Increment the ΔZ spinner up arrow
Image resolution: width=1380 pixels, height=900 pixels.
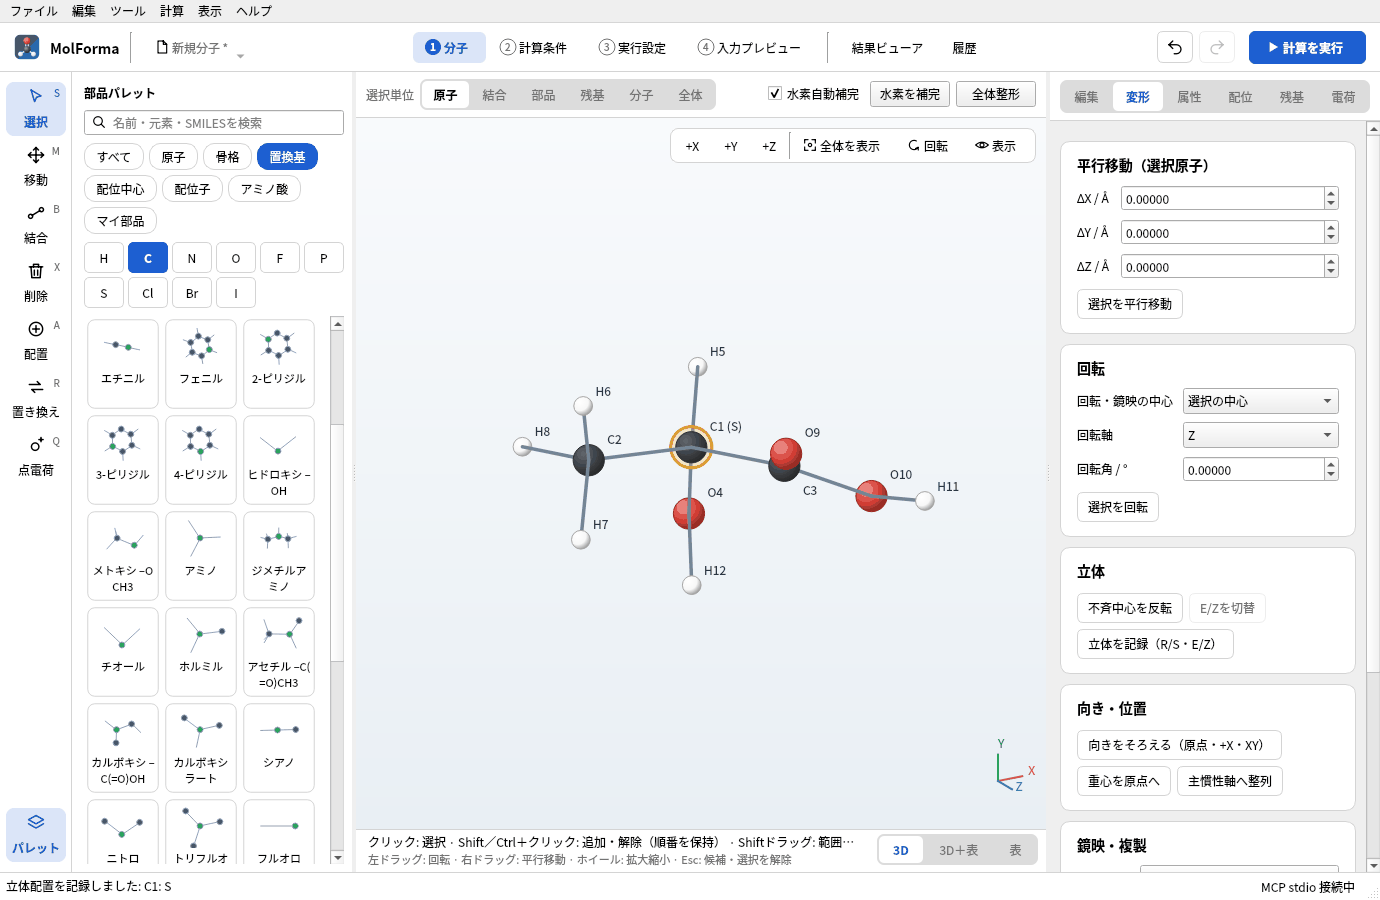pyautogui.click(x=1331, y=261)
